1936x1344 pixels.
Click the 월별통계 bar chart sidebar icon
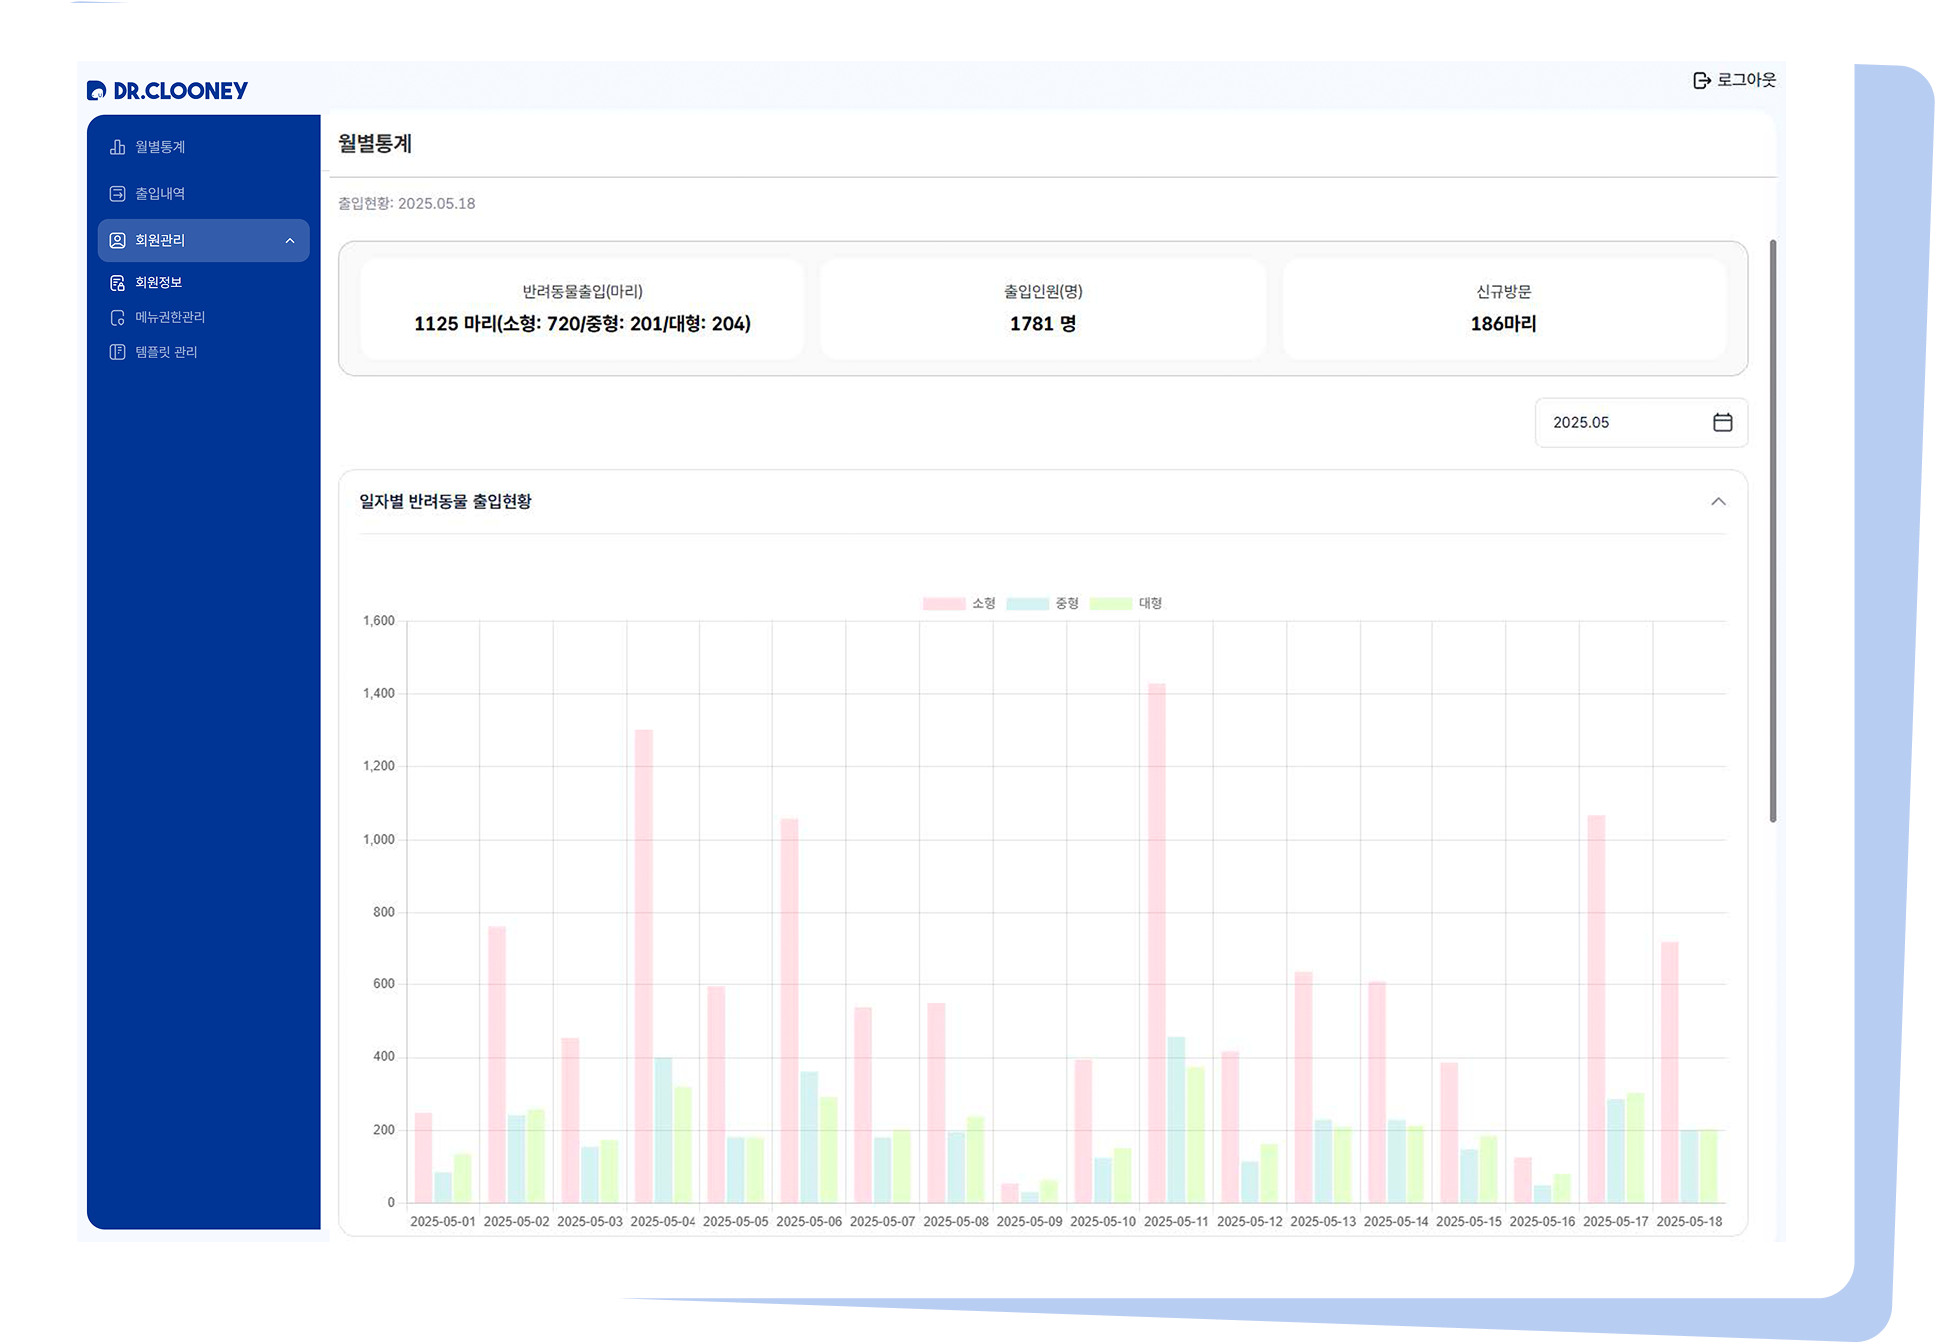(117, 147)
